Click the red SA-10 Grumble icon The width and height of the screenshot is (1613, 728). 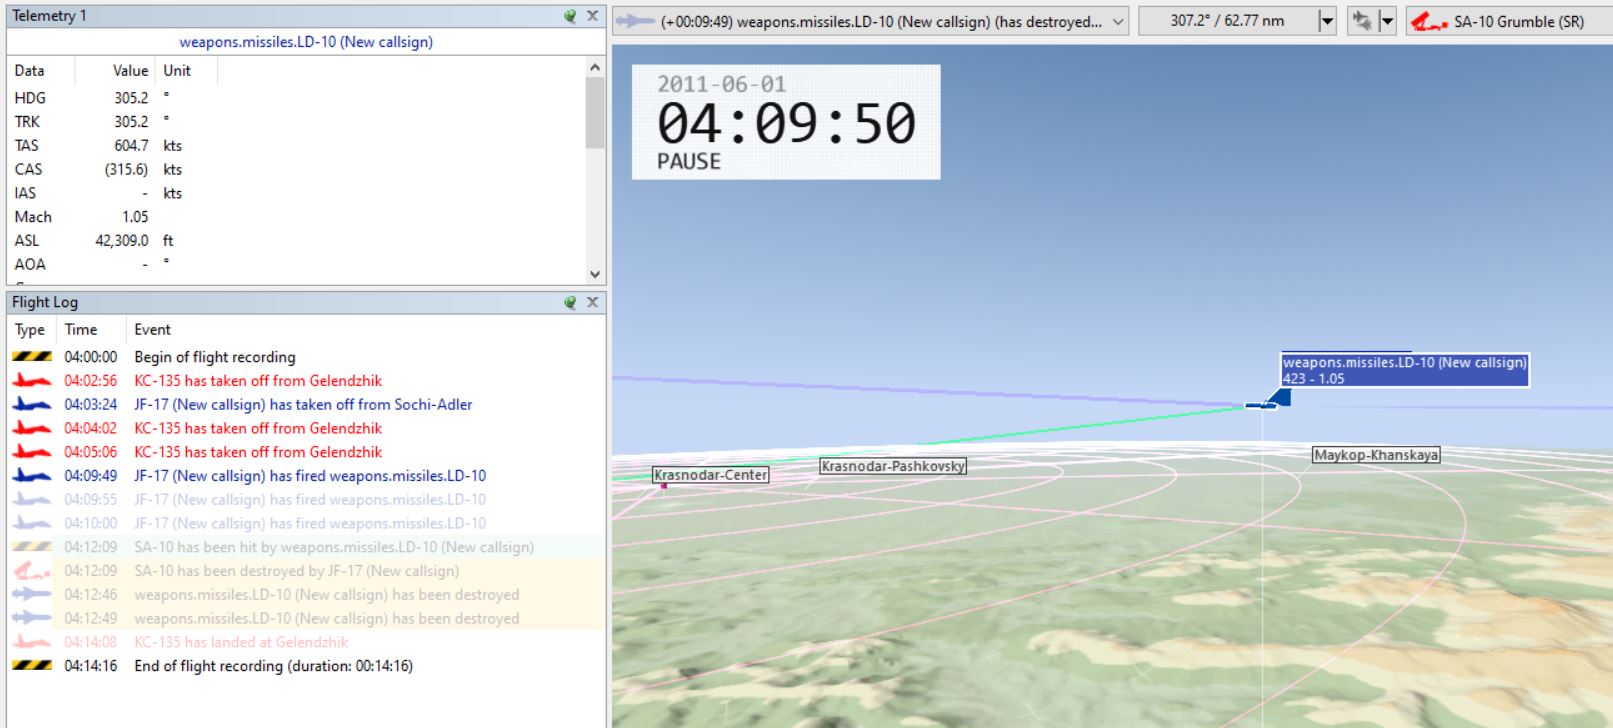coord(1429,21)
